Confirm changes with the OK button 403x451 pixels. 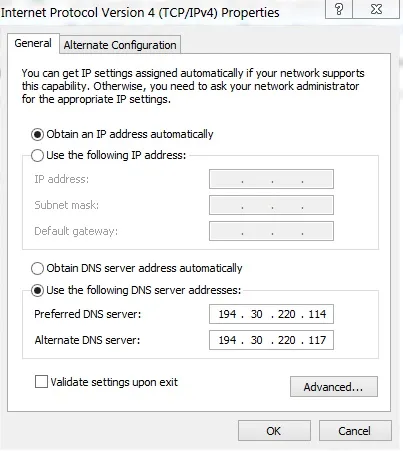point(274,431)
